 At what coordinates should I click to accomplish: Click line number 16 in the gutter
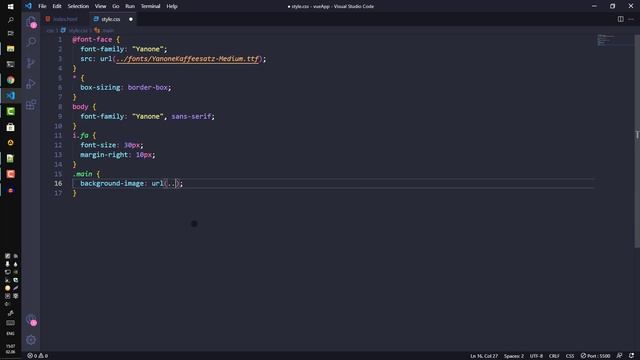point(58,184)
